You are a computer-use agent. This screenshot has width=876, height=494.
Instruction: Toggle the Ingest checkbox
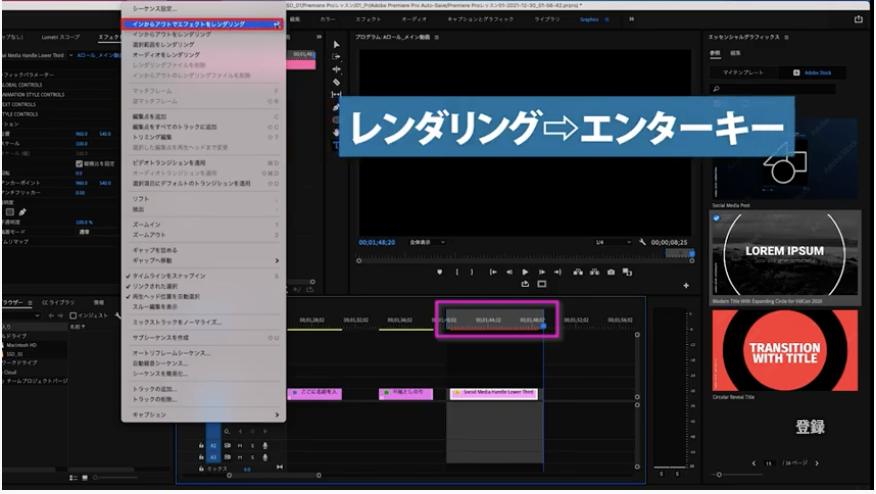point(73,316)
